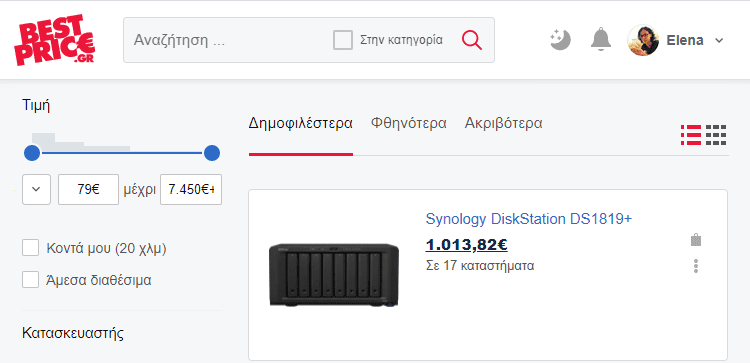The image size is (750, 363).
Task: Click the left price slider handle
Action: (32, 154)
